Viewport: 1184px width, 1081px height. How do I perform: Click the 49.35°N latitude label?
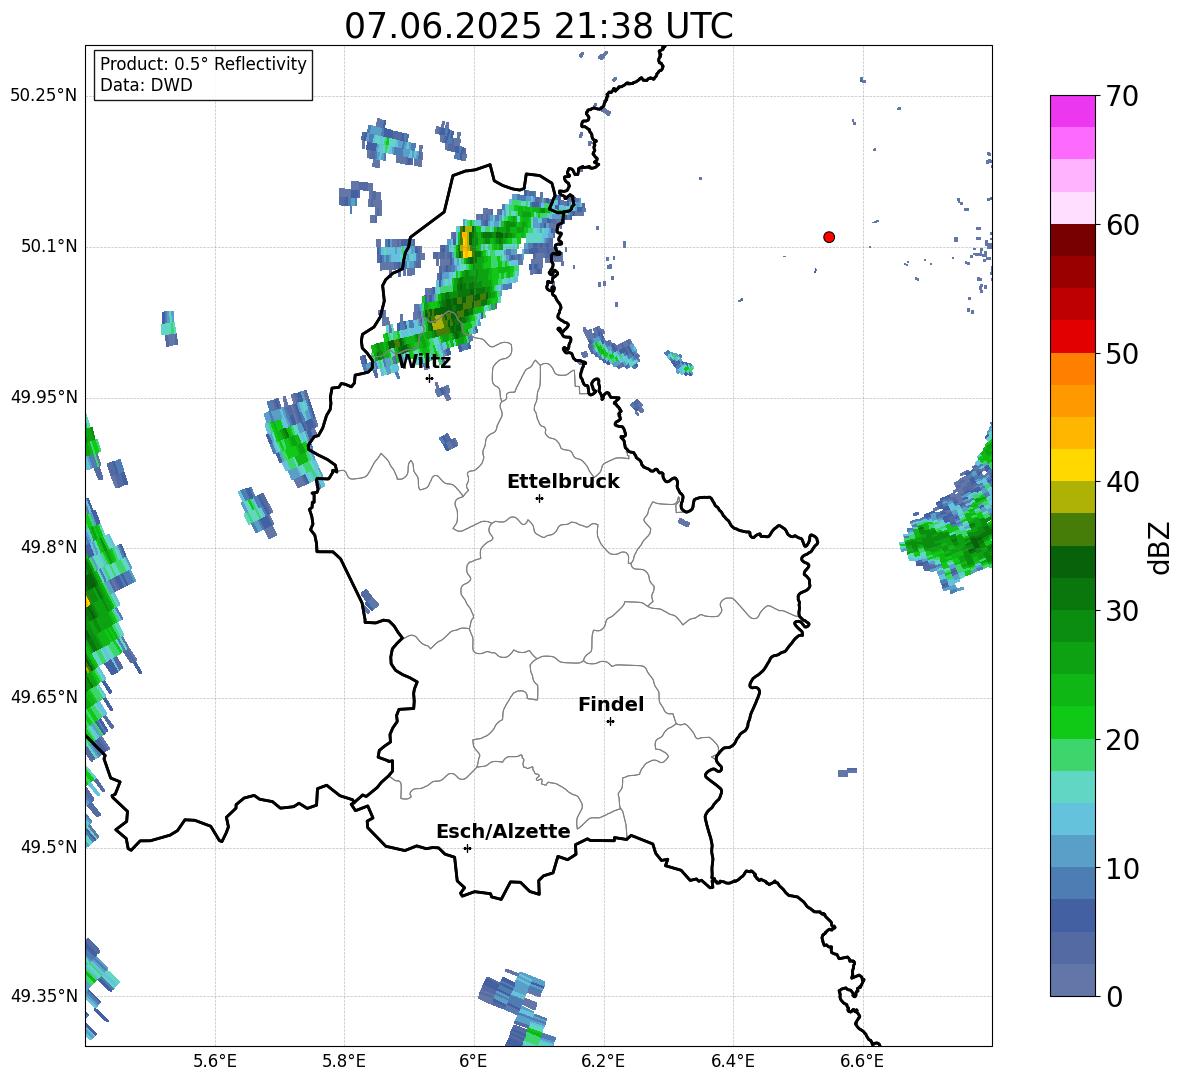click(x=43, y=996)
